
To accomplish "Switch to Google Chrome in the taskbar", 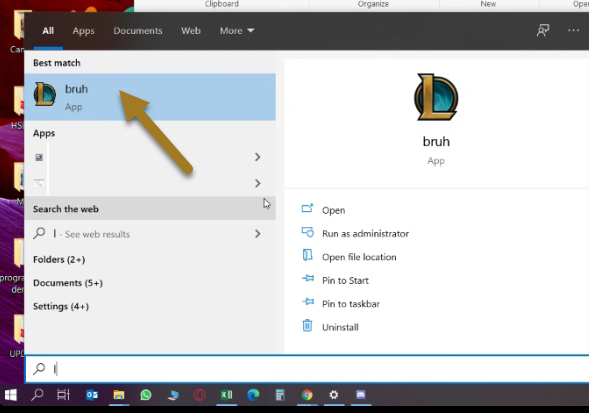I will pyautogui.click(x=307, y=395).
